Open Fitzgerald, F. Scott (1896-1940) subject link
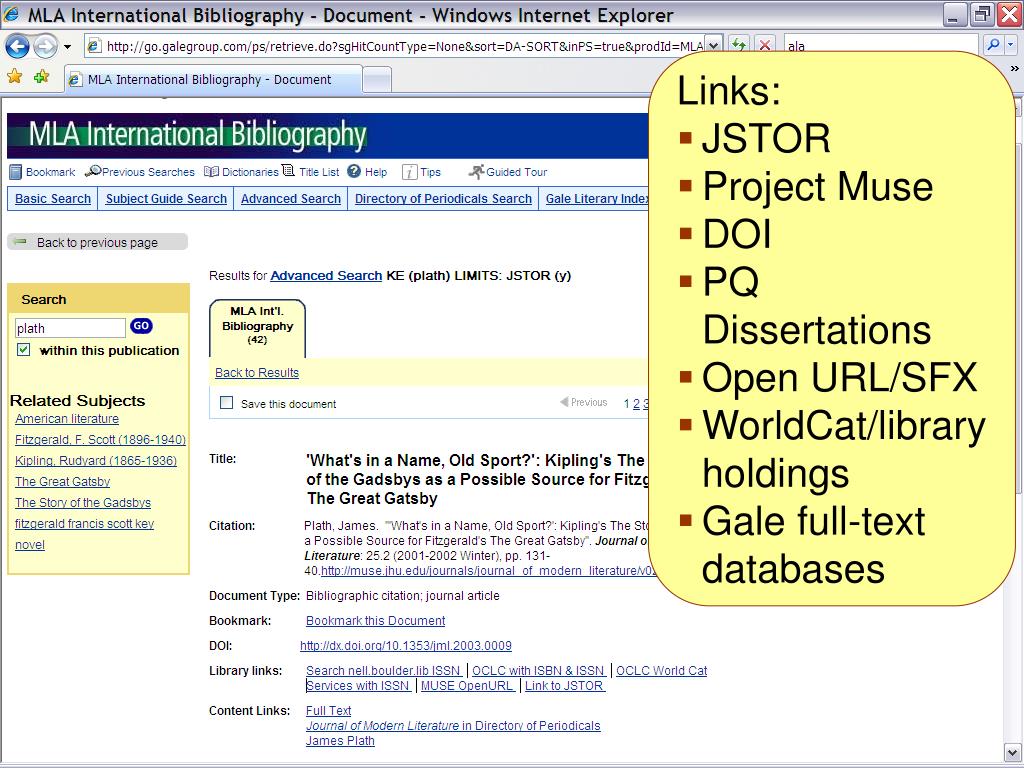The width and height of the screenshot is (1024, 768). click(x=100, y=440)
